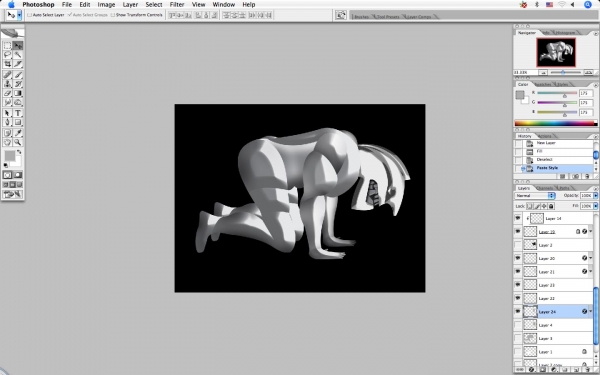Select the Gradient tool
The height and width of the screenshot is (375, 600).
pos(18,93)
